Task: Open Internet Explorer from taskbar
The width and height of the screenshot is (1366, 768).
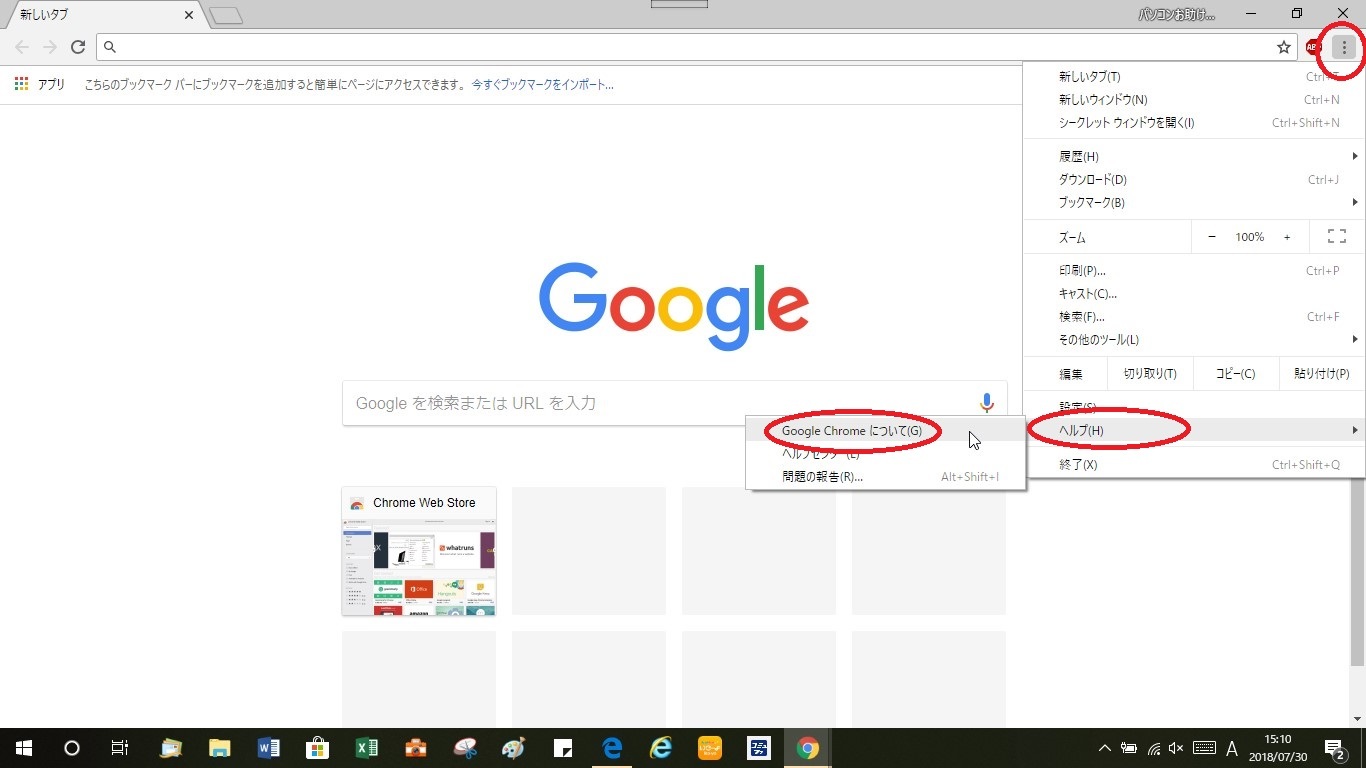Action: [661, 748]
